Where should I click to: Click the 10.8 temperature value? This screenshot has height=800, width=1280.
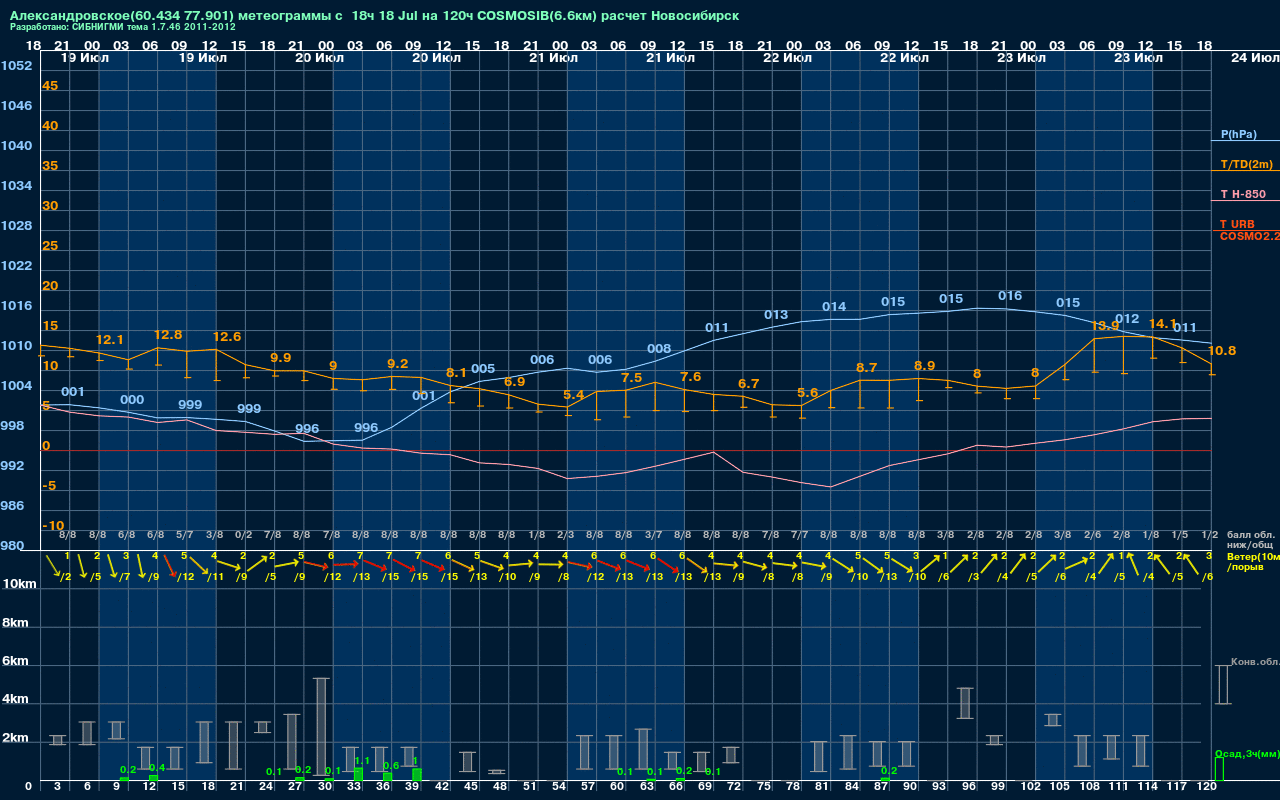pyautogui.click(x=1222, y=351)
